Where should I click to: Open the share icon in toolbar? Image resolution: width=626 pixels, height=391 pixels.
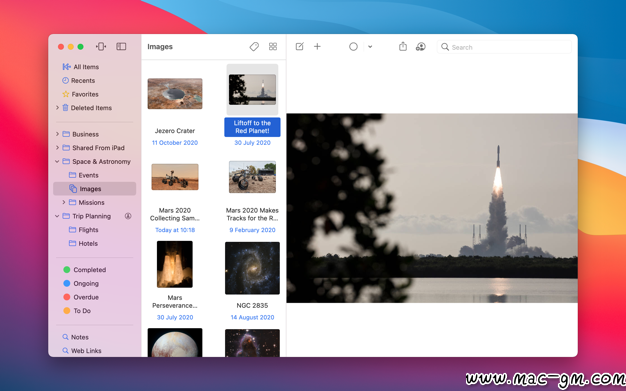(403, 47)
